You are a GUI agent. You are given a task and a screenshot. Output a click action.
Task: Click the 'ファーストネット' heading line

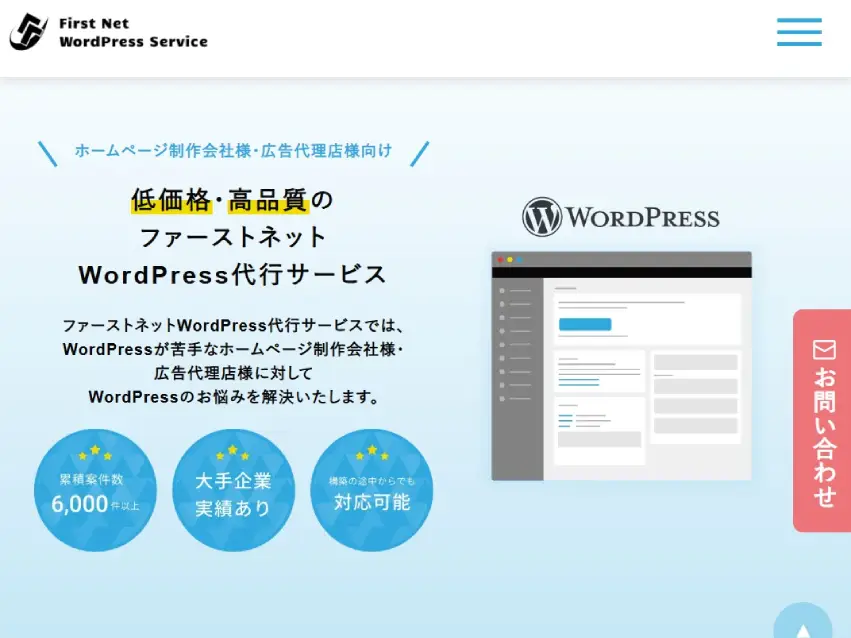click(x=233, y=237)
